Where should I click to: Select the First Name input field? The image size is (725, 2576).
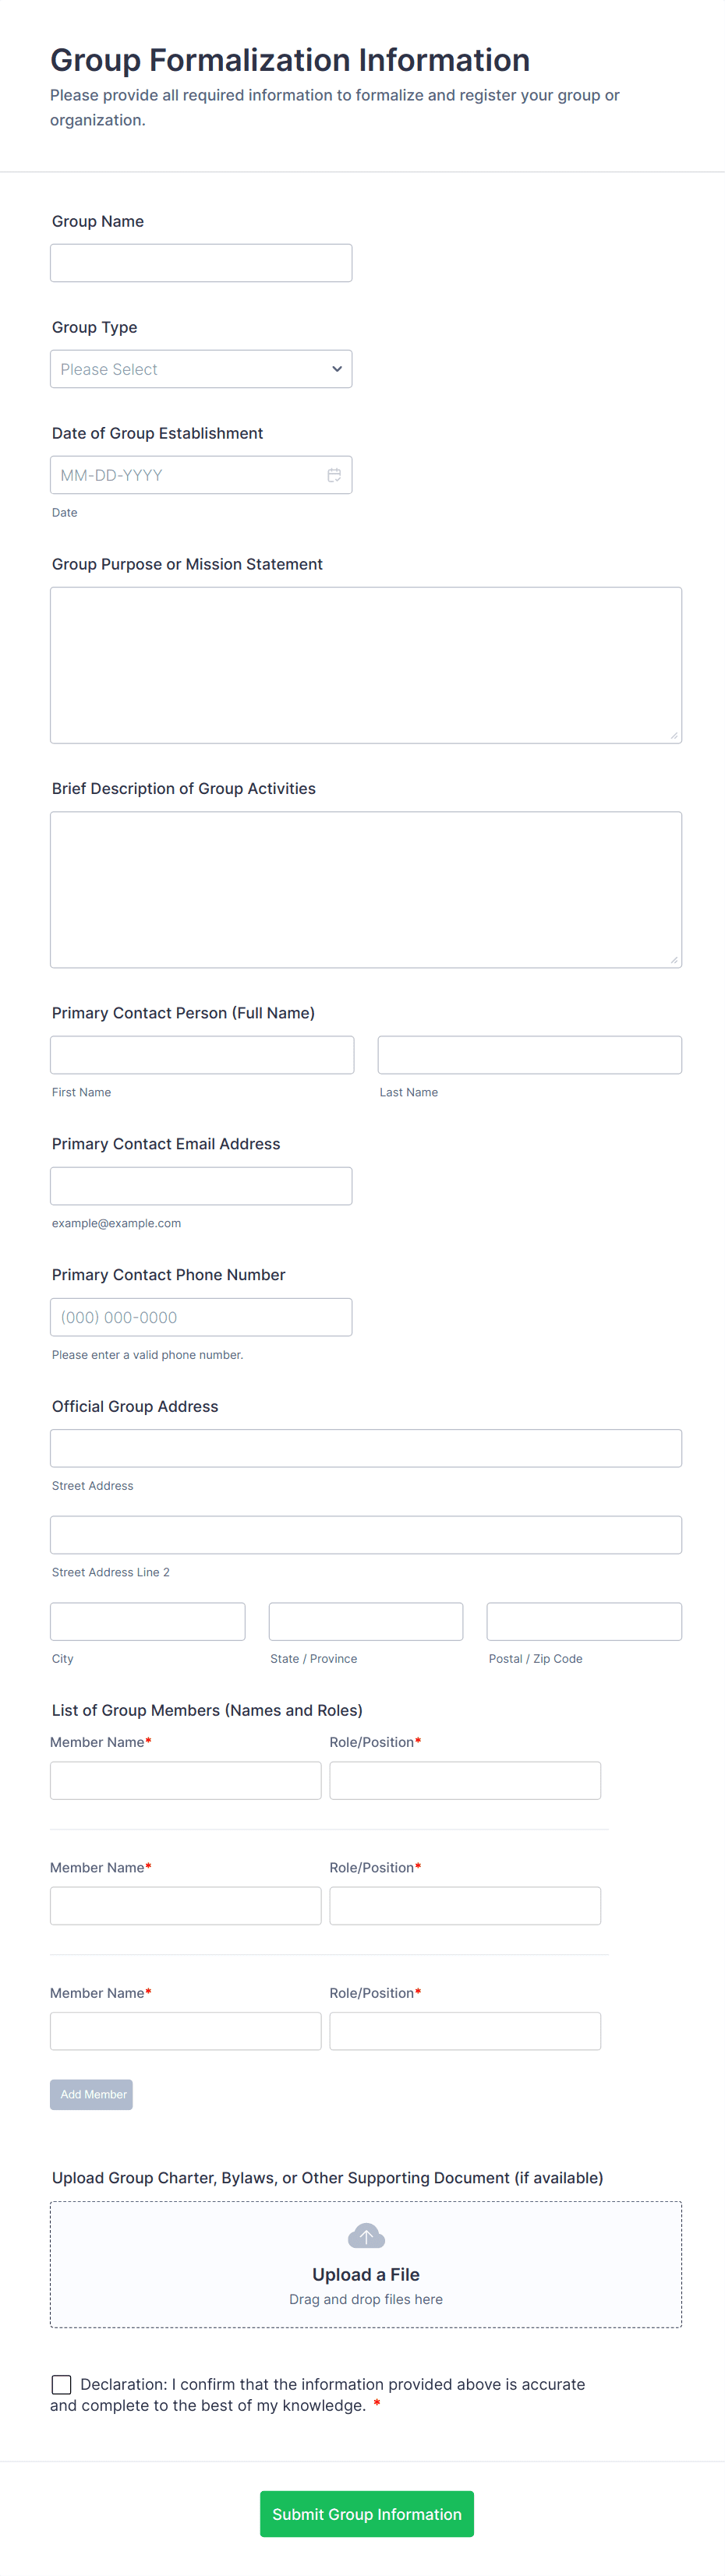click(202, 1055)
